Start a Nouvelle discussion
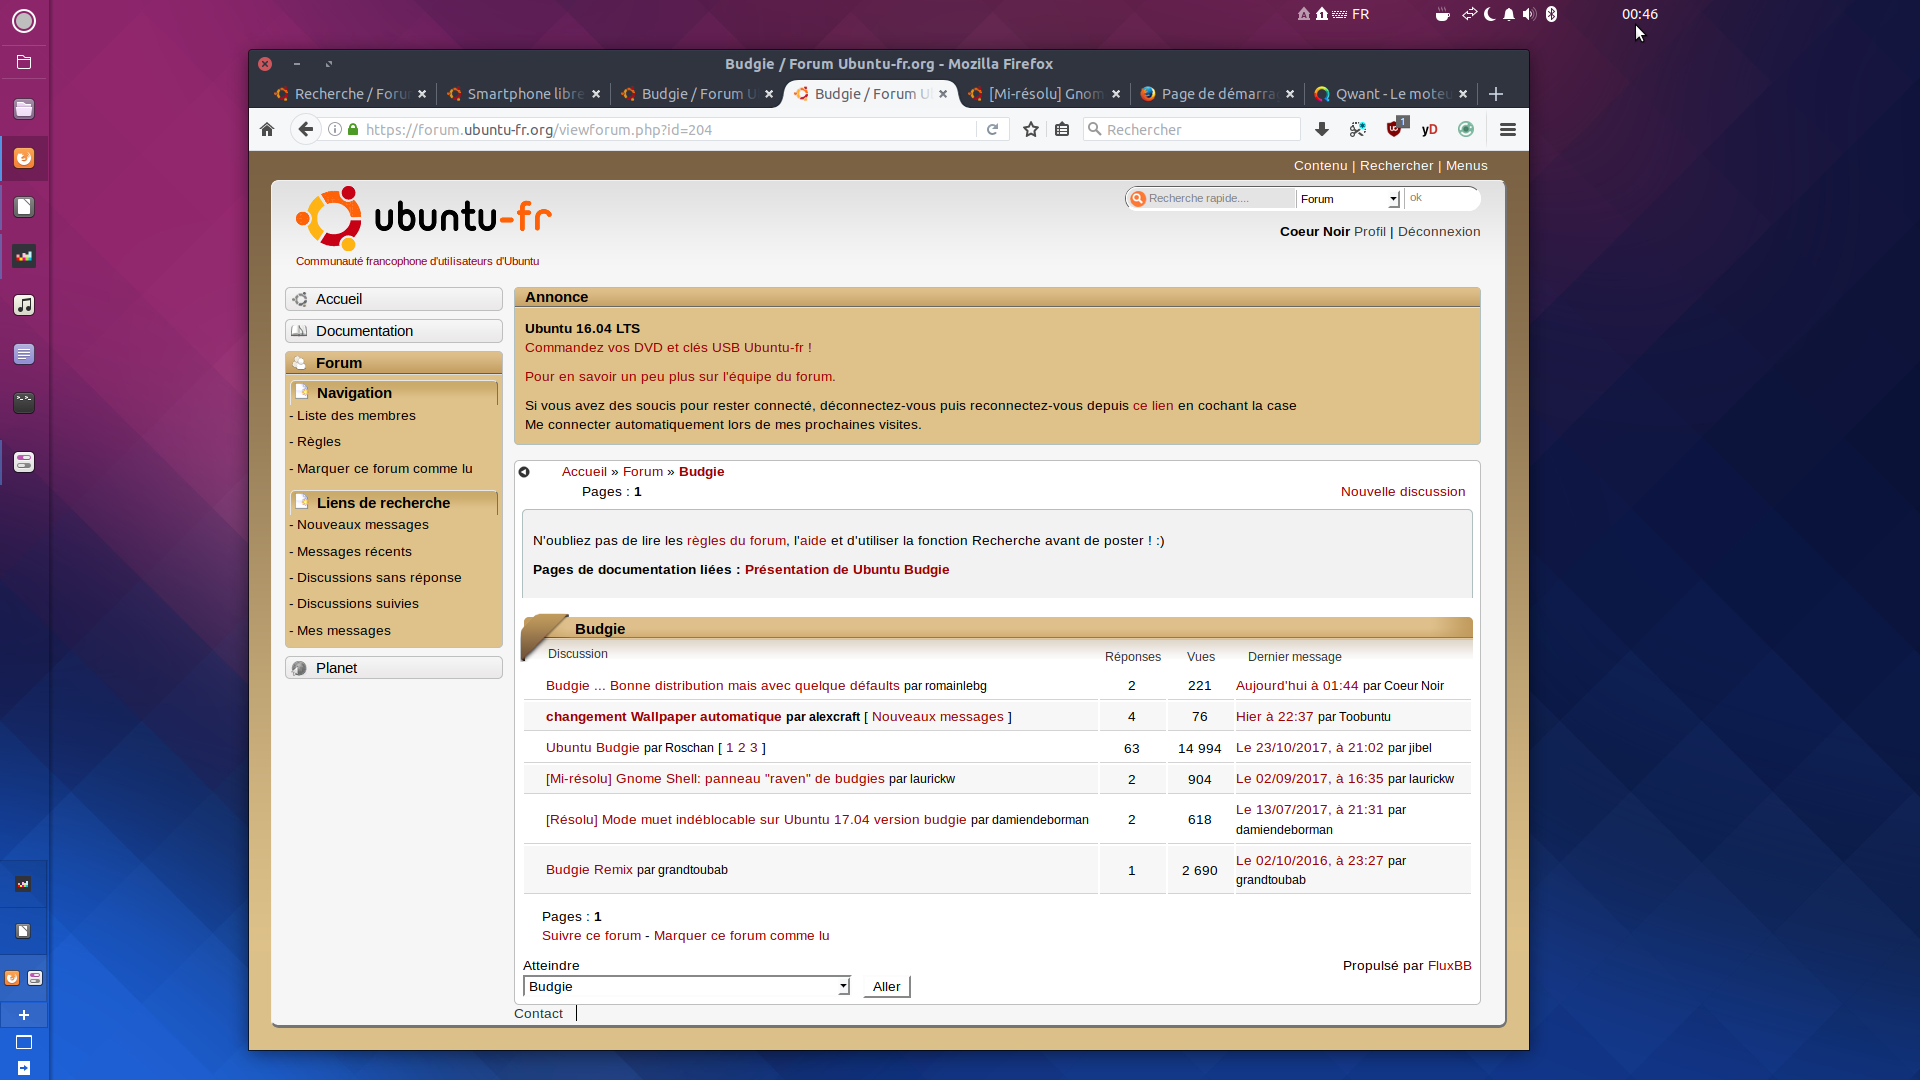The height and width of the screenshot is (1080, 1920). 1403,492
